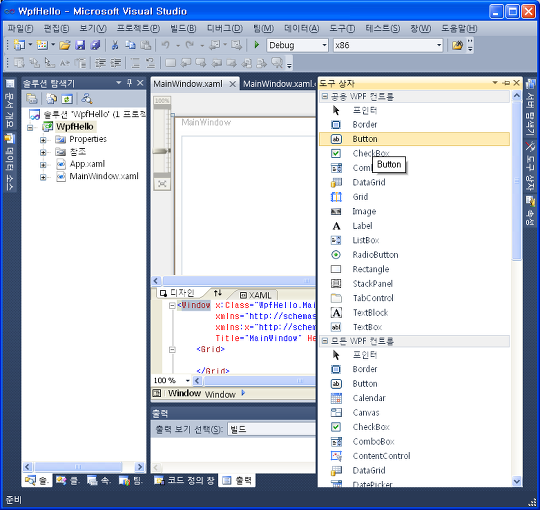Open the 100 % XAML zoom dropdown
540x510 pixels.
point(188,381)
